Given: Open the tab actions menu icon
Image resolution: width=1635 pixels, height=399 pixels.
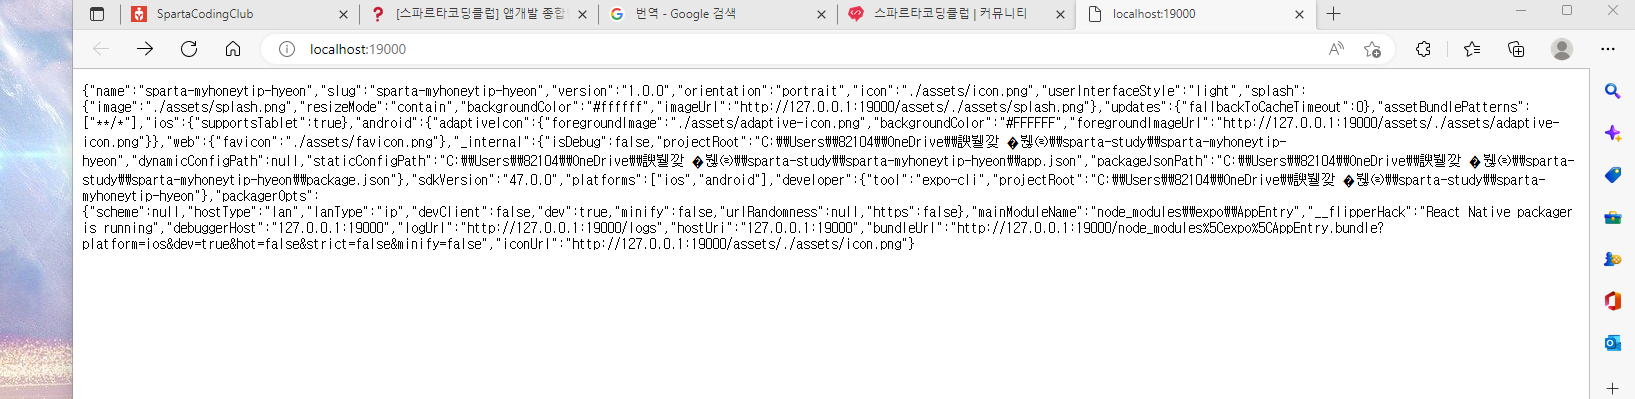Looking at the screenshot, I should click(x=97, y=14).
